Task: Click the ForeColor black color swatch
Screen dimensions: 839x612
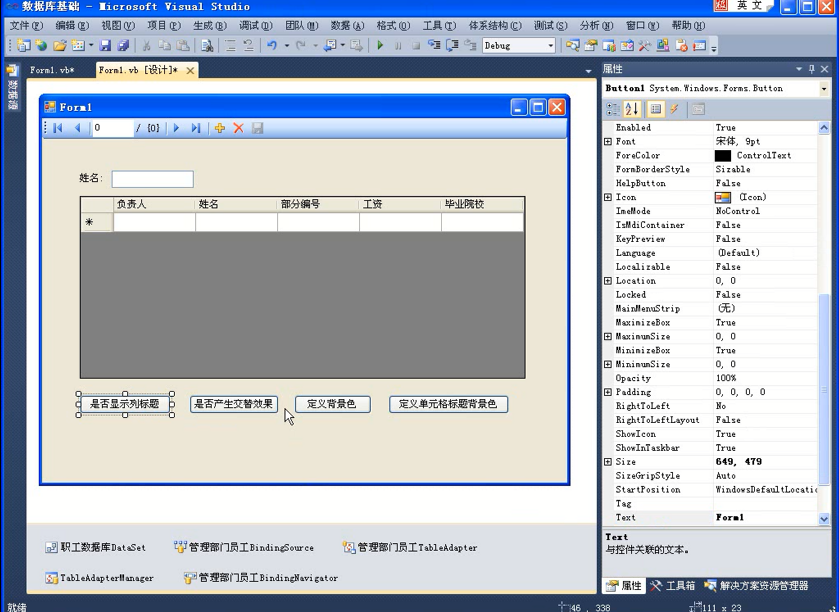Action: click(x=722, y=156)
